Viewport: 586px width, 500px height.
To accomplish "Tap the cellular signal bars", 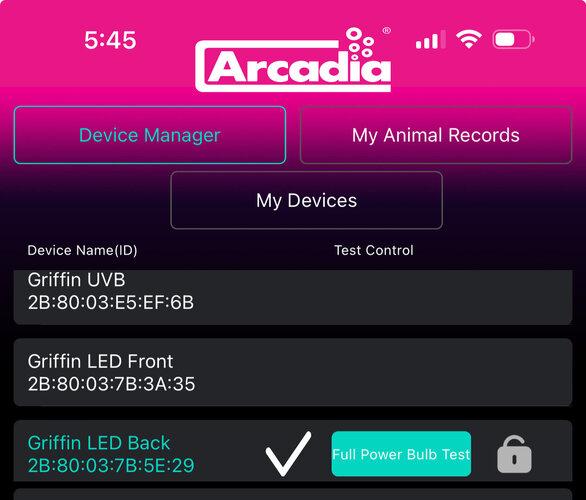I will click(x=431, y=40).
